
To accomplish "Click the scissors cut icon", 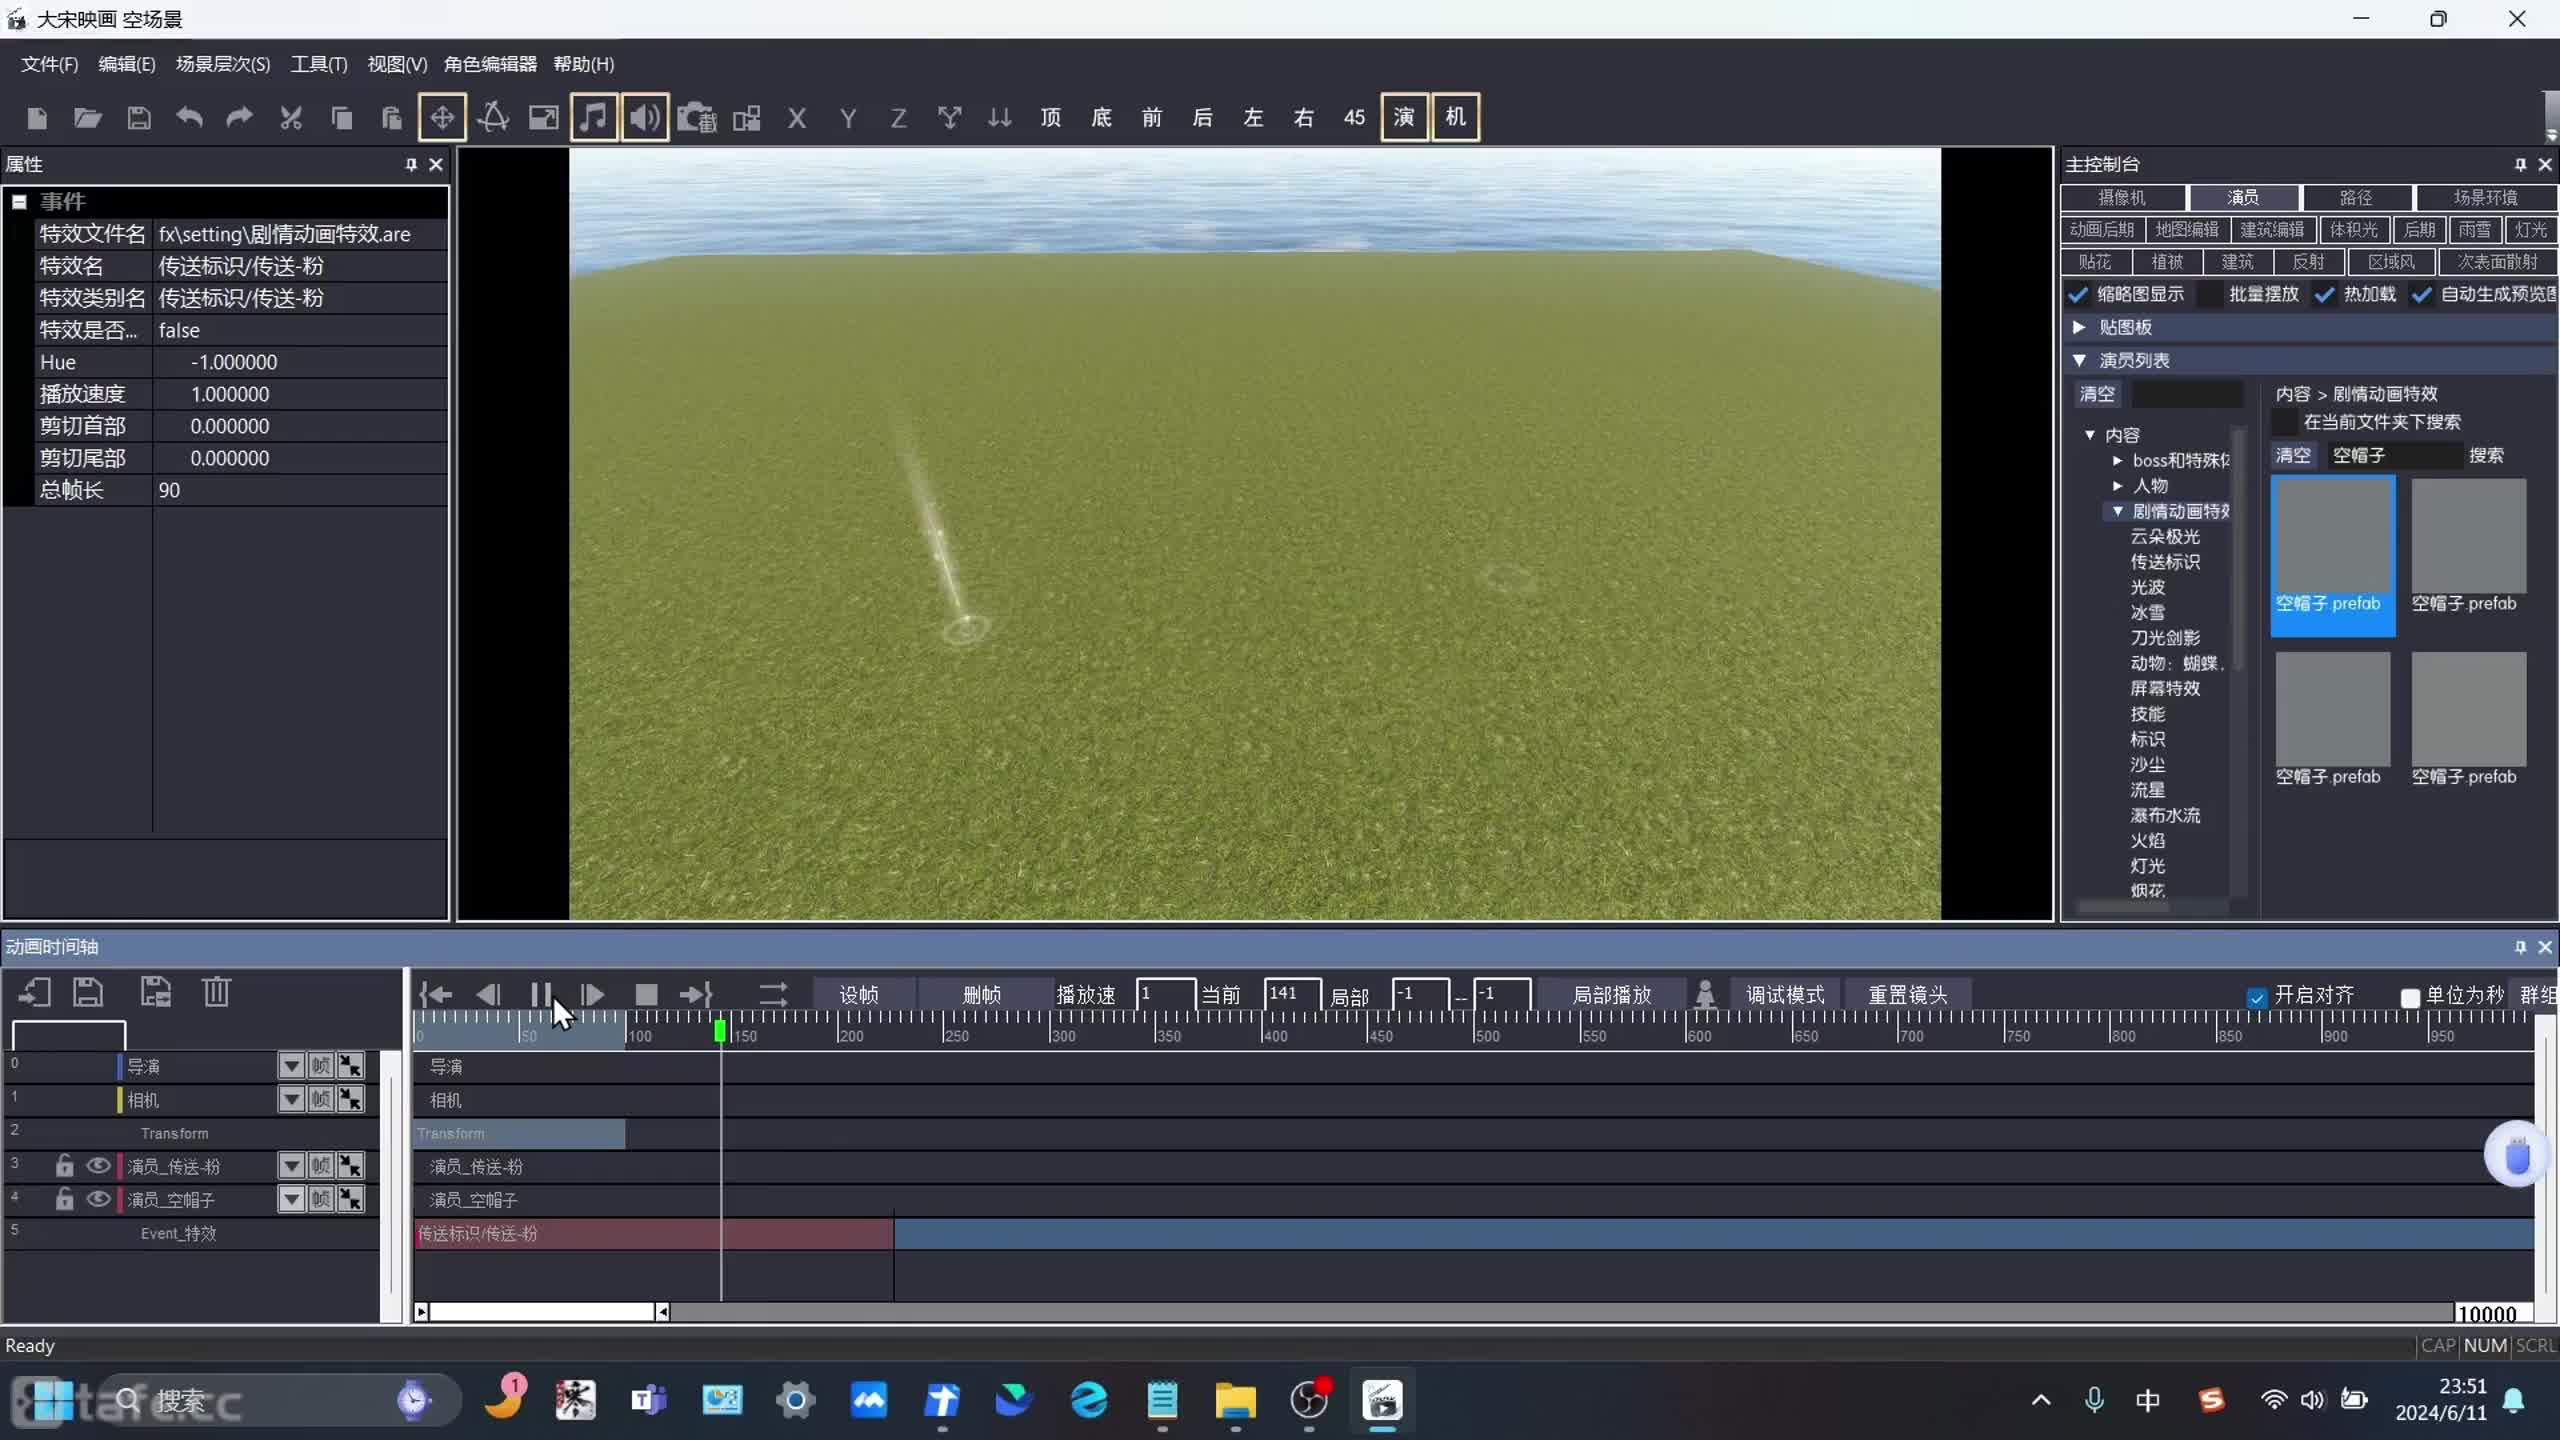I will click(291, 118).
